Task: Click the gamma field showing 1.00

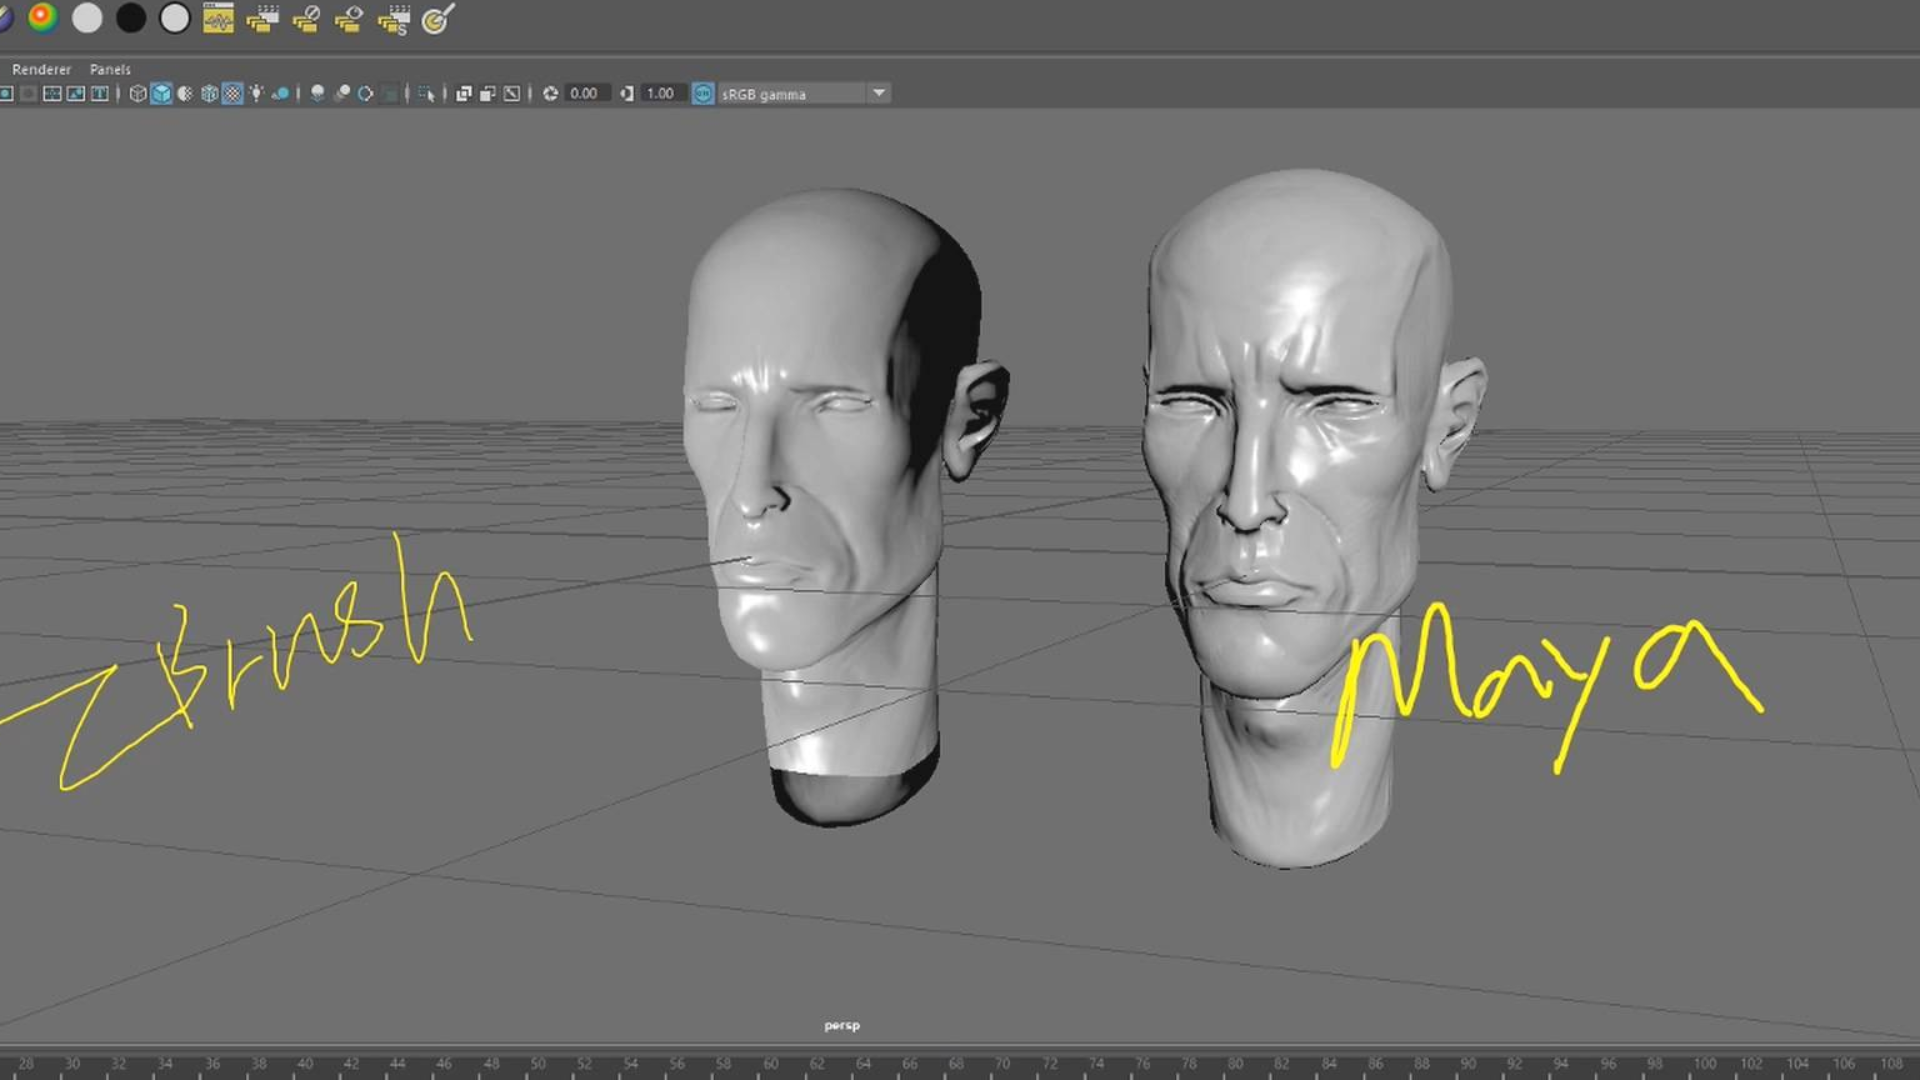Action: pyautogui.click(x=663, y=93)
